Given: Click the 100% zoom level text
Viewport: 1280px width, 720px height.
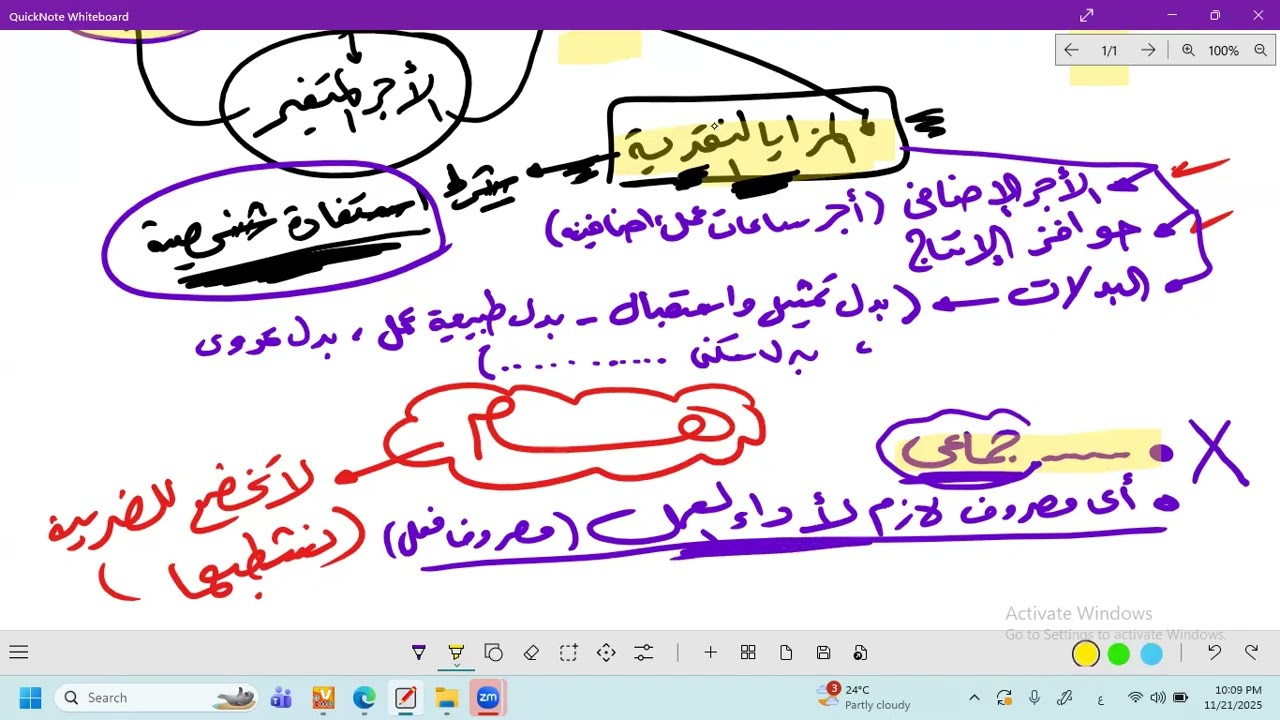Looking at the screenshot, I should point(1223,50).
